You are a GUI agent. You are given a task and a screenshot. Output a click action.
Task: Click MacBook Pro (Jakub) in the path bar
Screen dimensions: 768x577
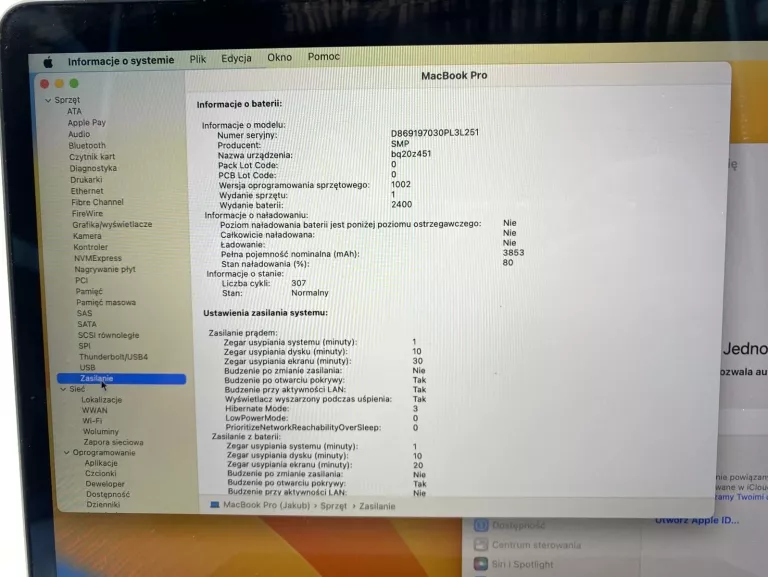(x=266, y=505)
